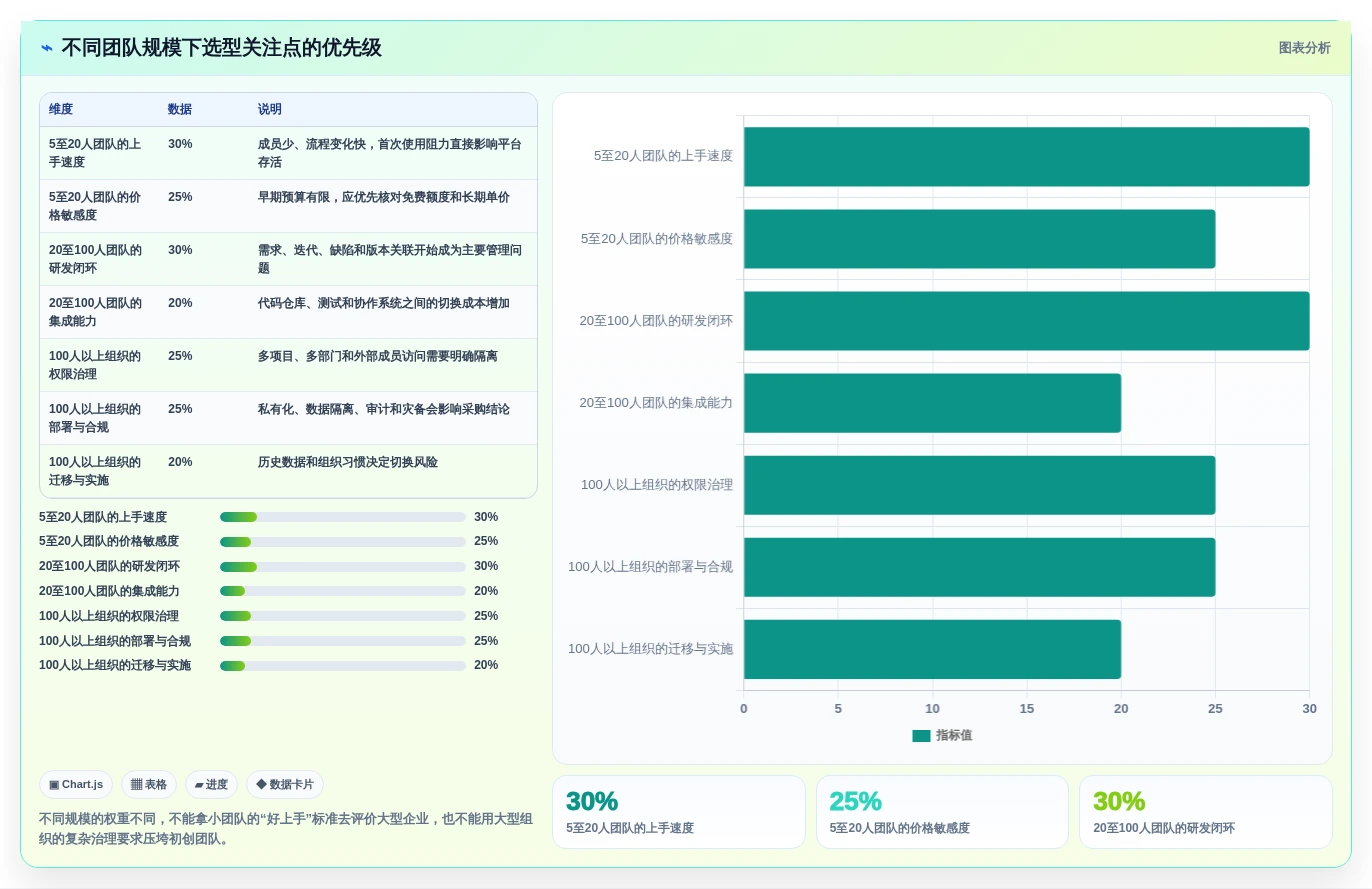Select table row 20至100人团队的研发闭环

click(288, 259)
